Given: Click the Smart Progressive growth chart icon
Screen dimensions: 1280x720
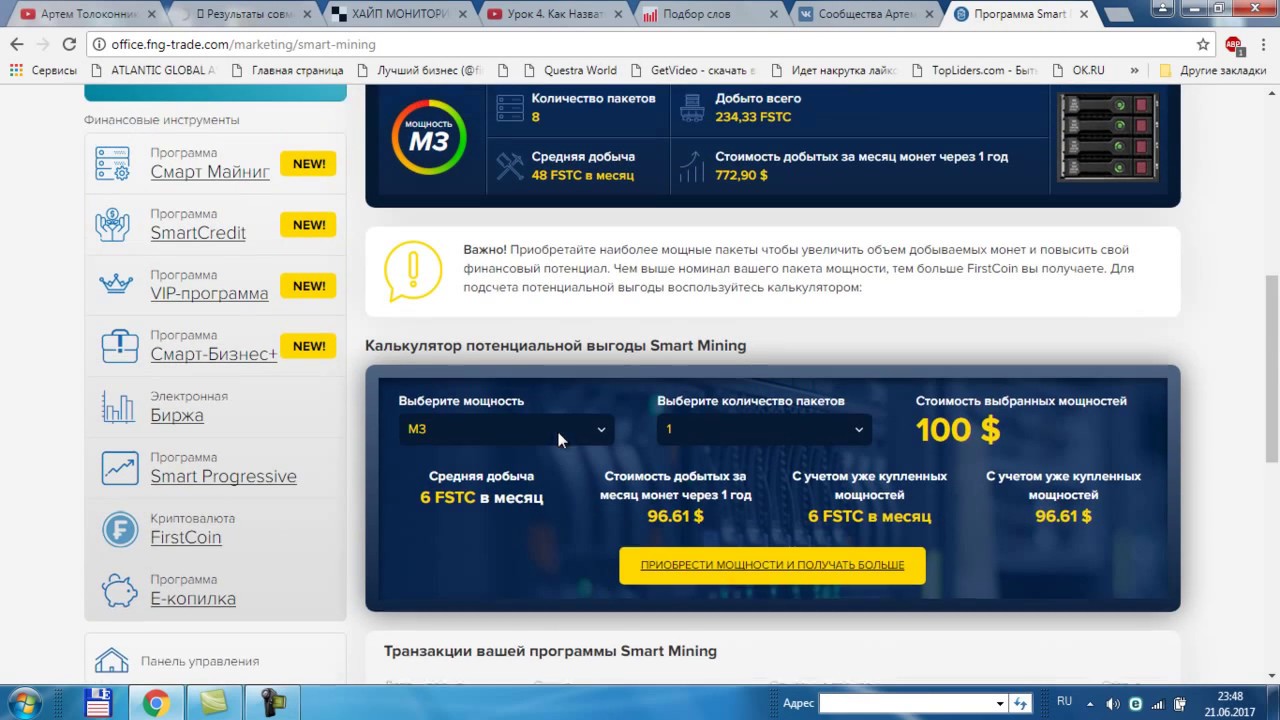Looking at the screenshot, I should 120,468.
